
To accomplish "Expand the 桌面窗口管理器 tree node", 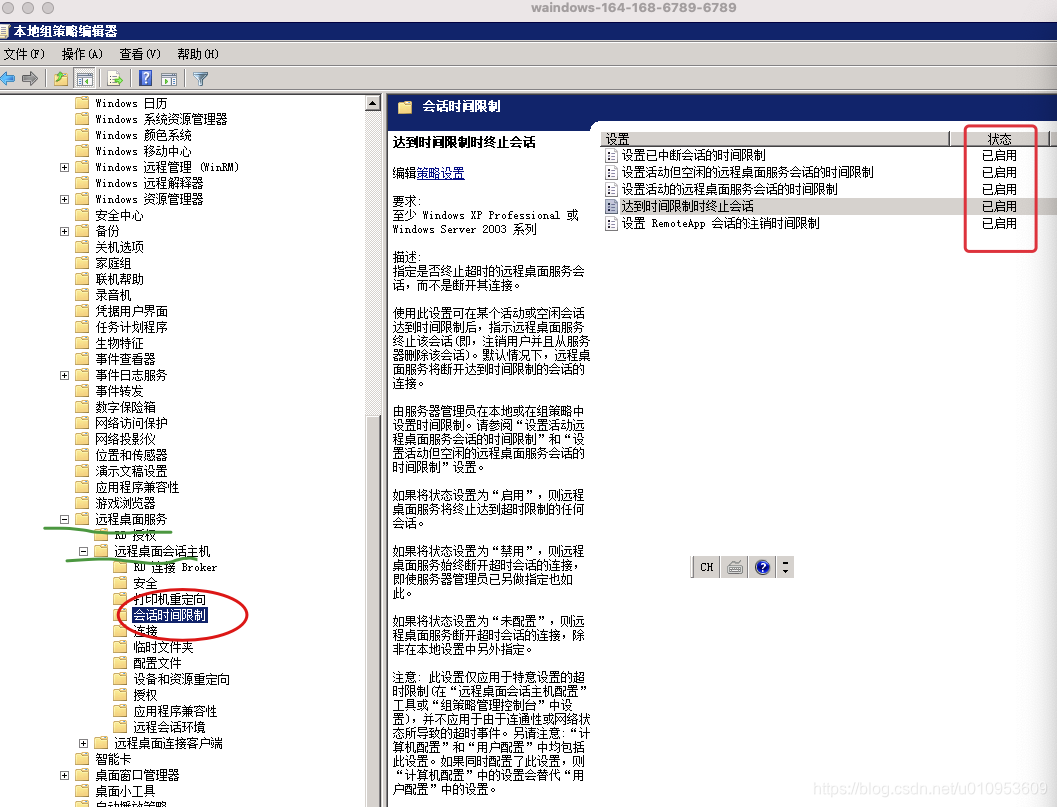I will coord(64,775).
